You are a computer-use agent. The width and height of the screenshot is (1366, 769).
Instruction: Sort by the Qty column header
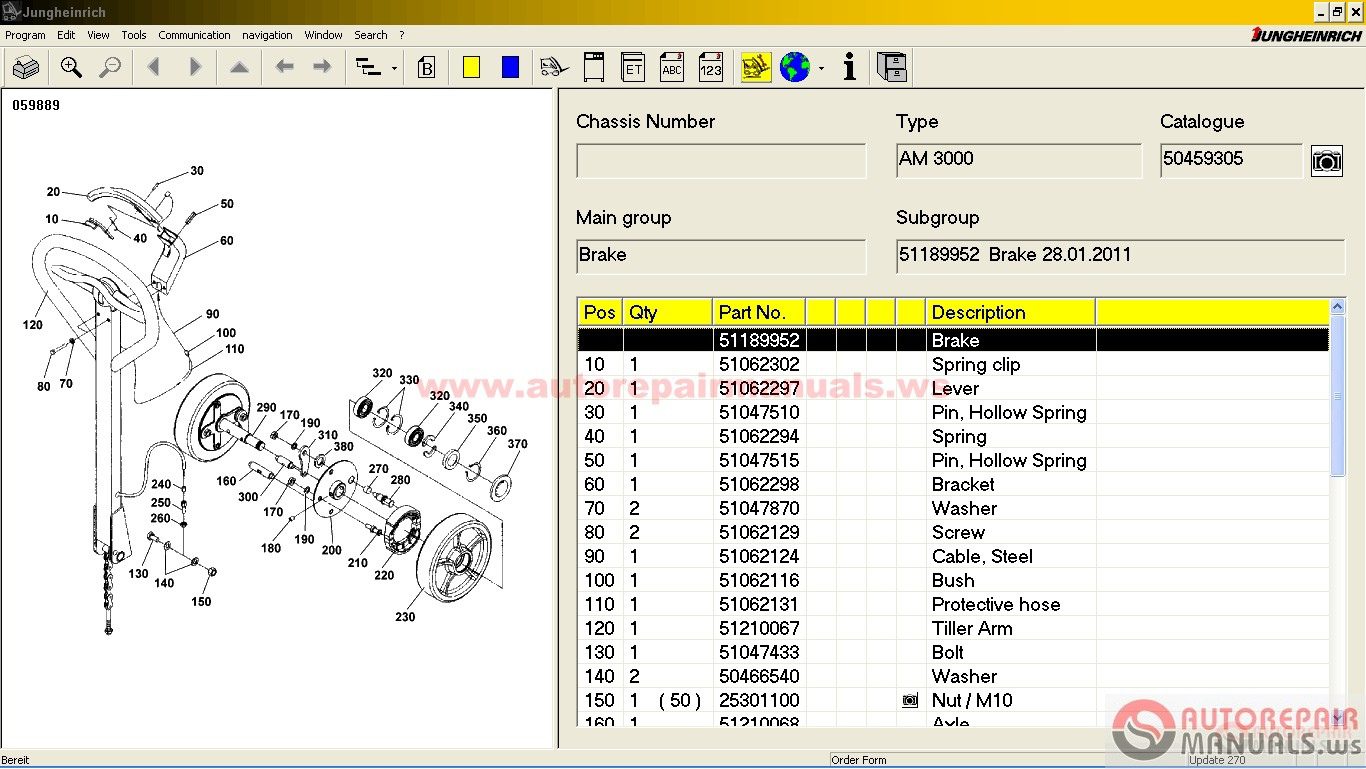pos(668,312)
